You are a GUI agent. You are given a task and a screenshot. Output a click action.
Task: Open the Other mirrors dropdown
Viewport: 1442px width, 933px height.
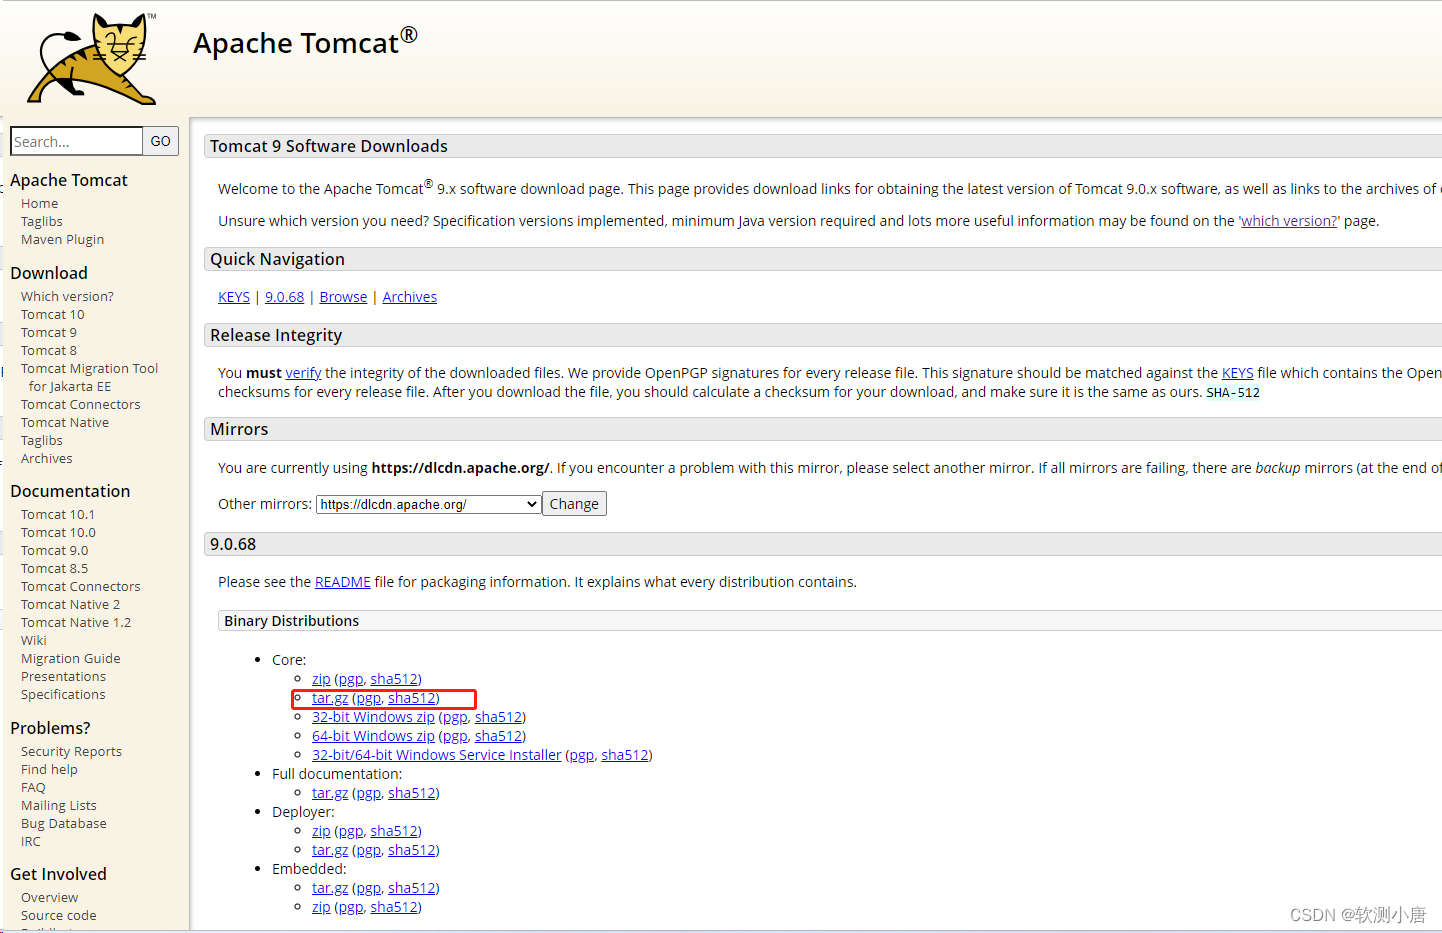pos(428,503)
